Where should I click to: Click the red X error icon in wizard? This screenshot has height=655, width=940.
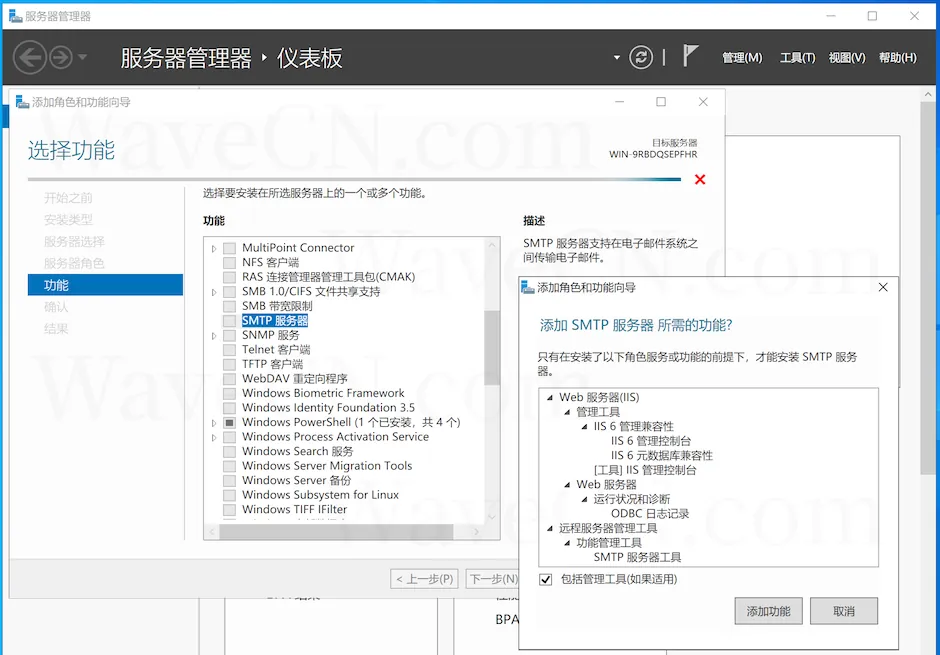click(700, 179)
